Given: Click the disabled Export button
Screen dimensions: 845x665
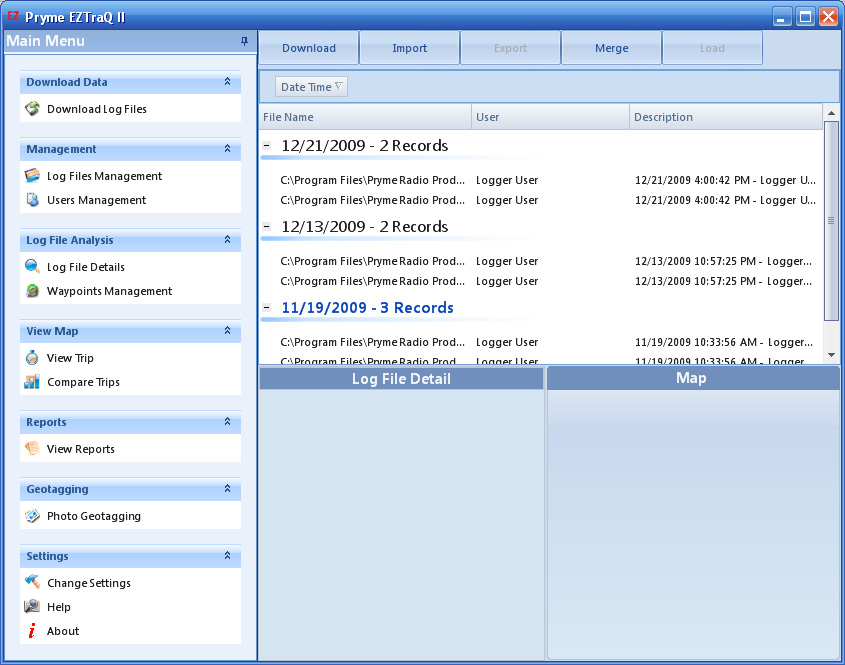Looking at the screenshot, I should coord(510,48).
